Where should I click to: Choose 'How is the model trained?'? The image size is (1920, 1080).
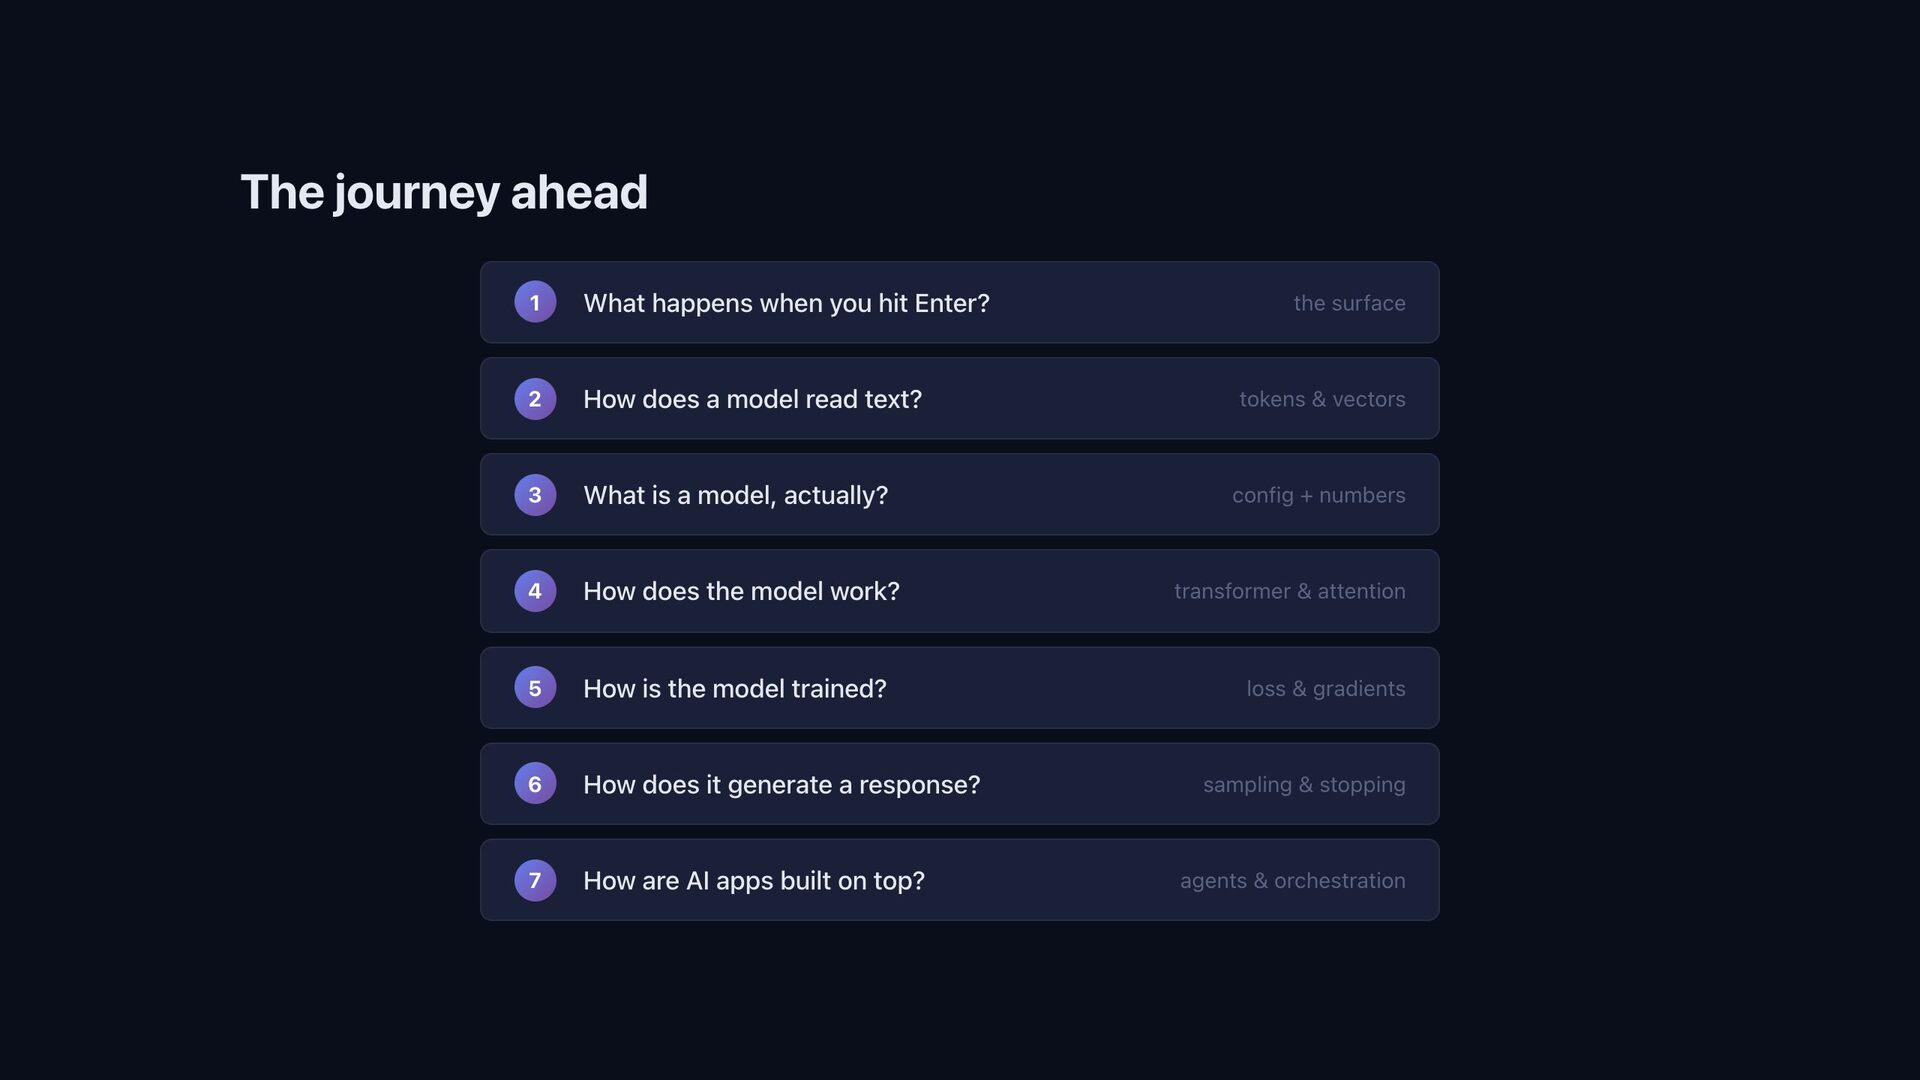[x=734, y=688]
